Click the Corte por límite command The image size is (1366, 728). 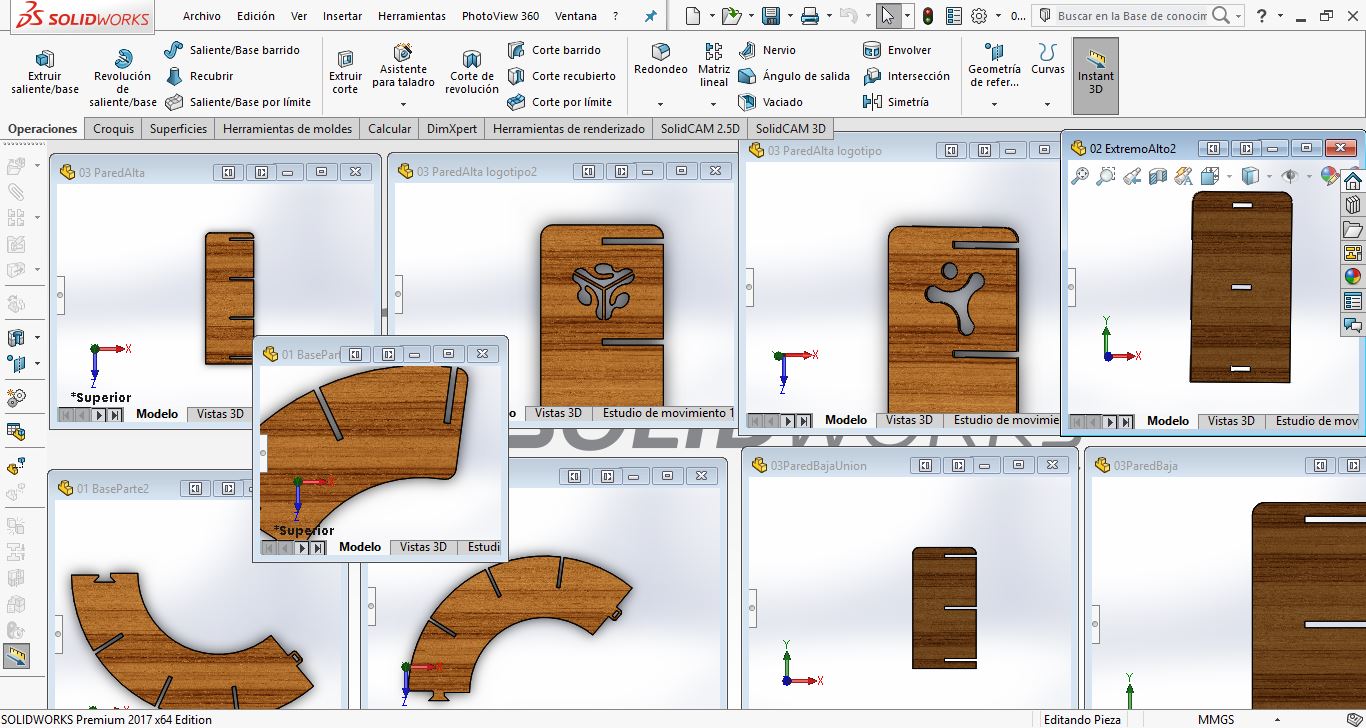coord(559,102)
